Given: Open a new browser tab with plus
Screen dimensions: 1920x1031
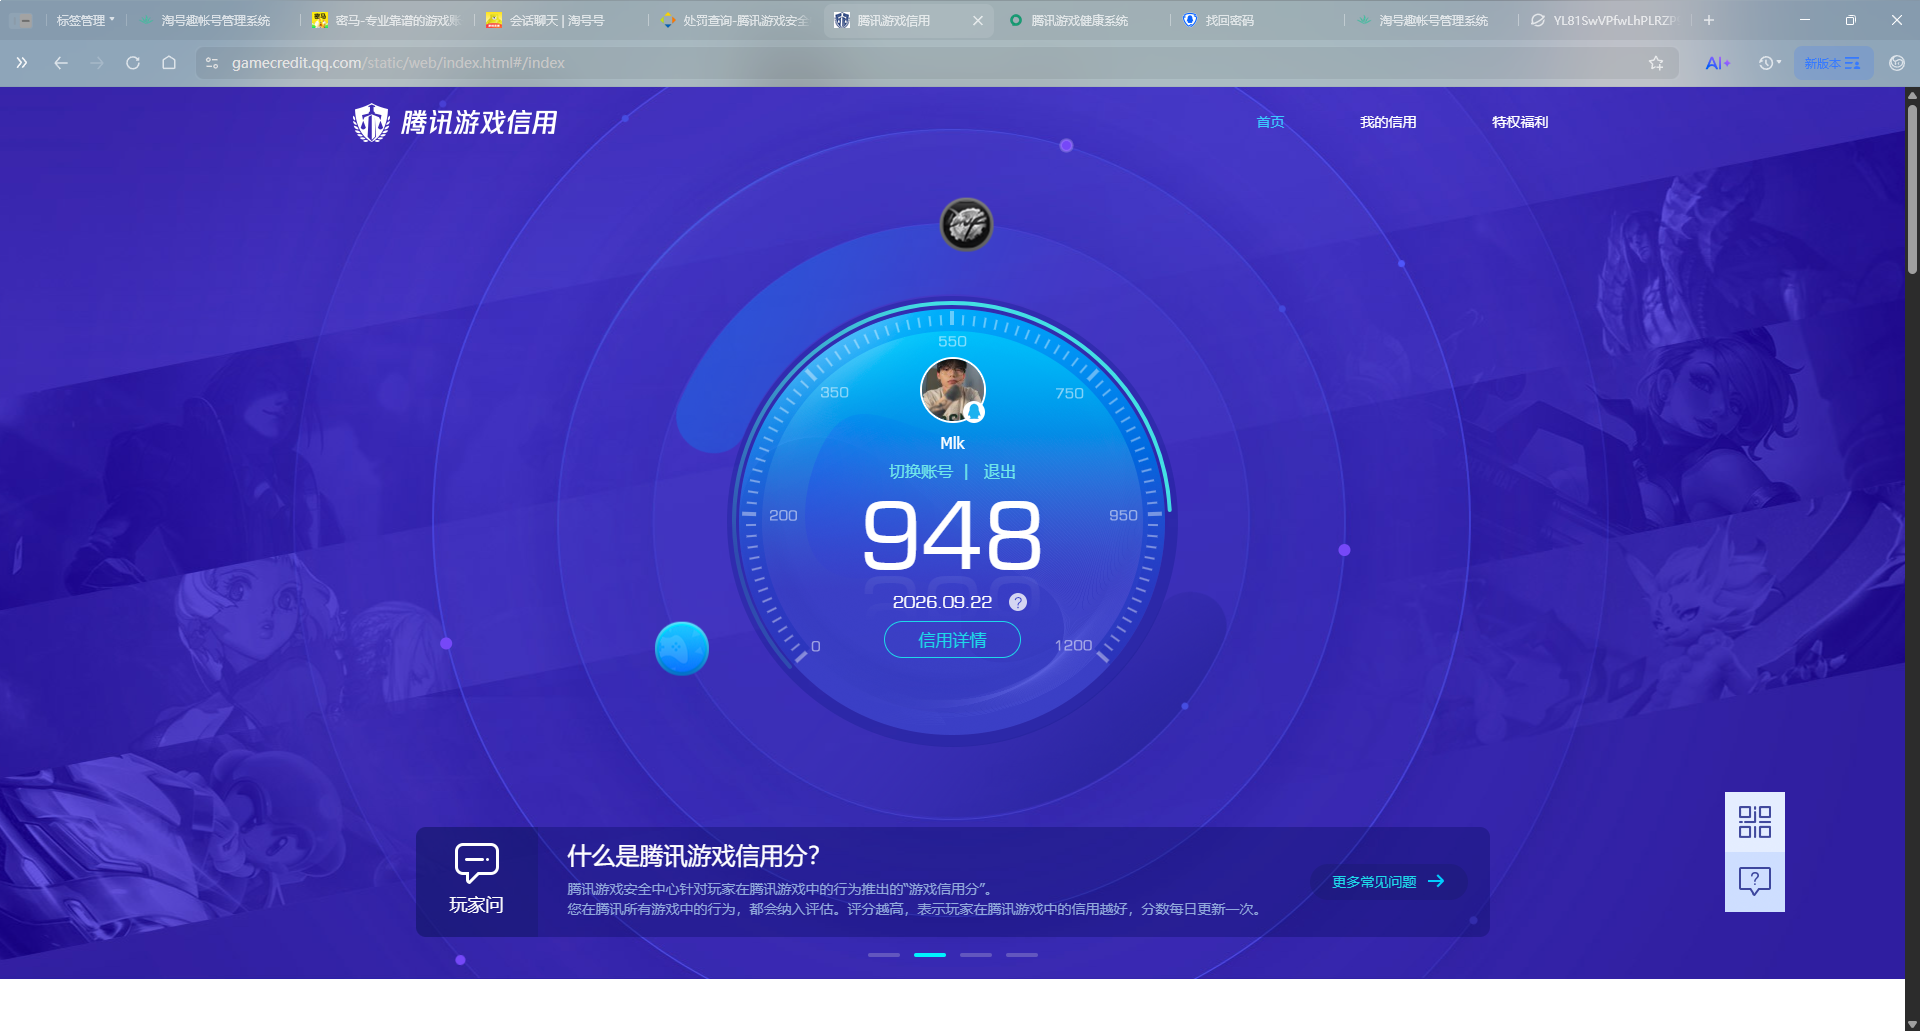Looking at the screenshot, I should point(1709,20).
